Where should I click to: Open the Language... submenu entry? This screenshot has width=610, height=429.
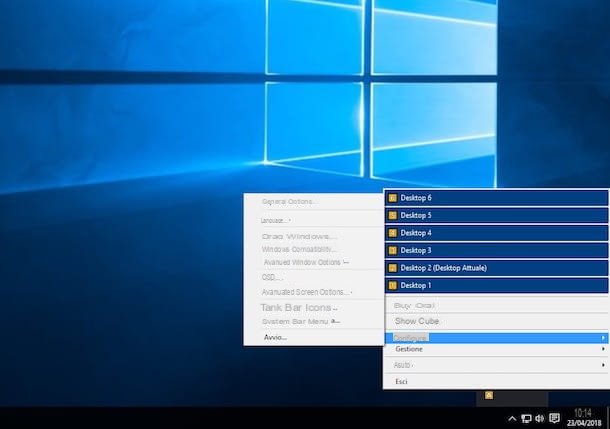314,221
